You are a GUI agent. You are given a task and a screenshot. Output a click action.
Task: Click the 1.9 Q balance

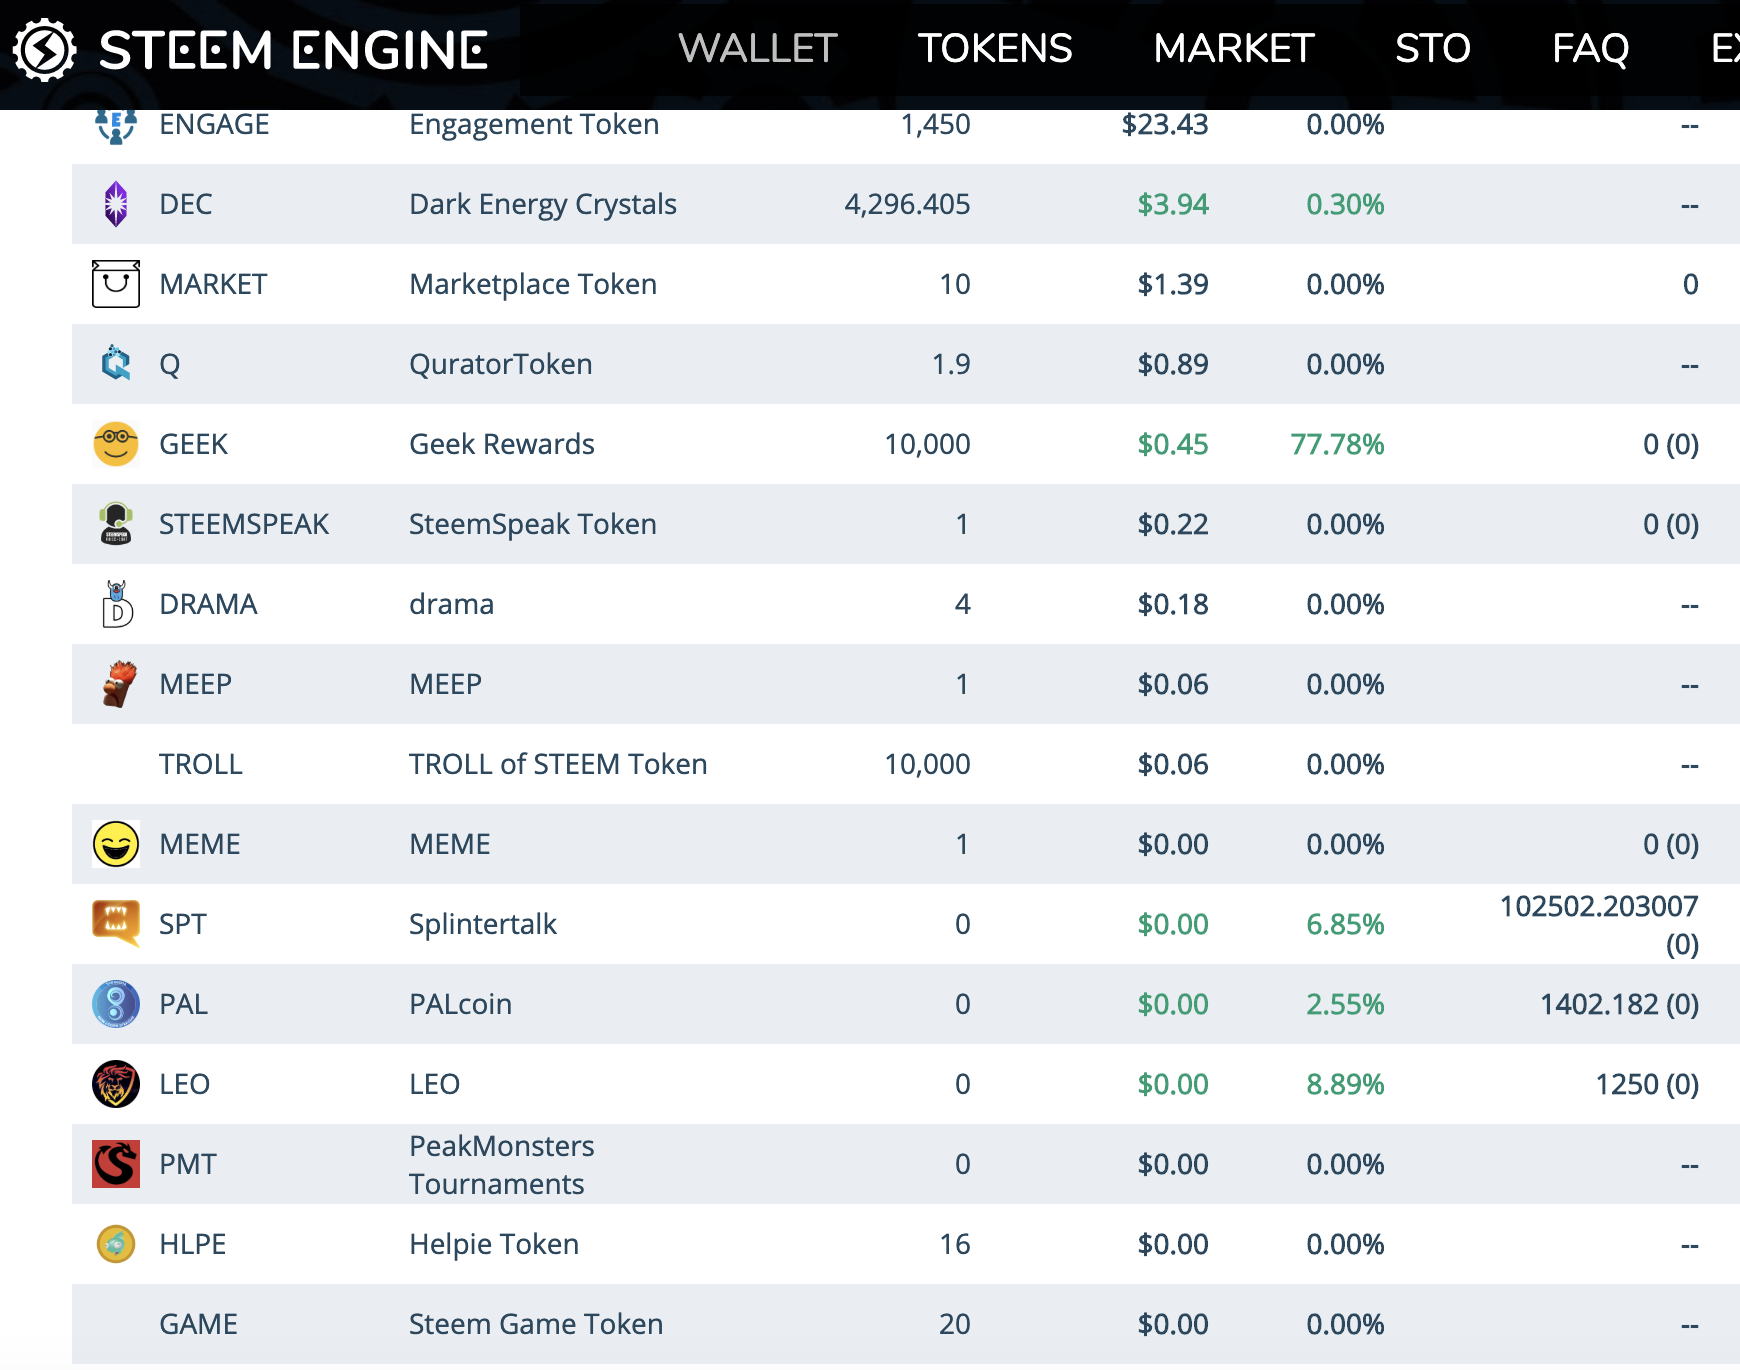pos(951,364)
